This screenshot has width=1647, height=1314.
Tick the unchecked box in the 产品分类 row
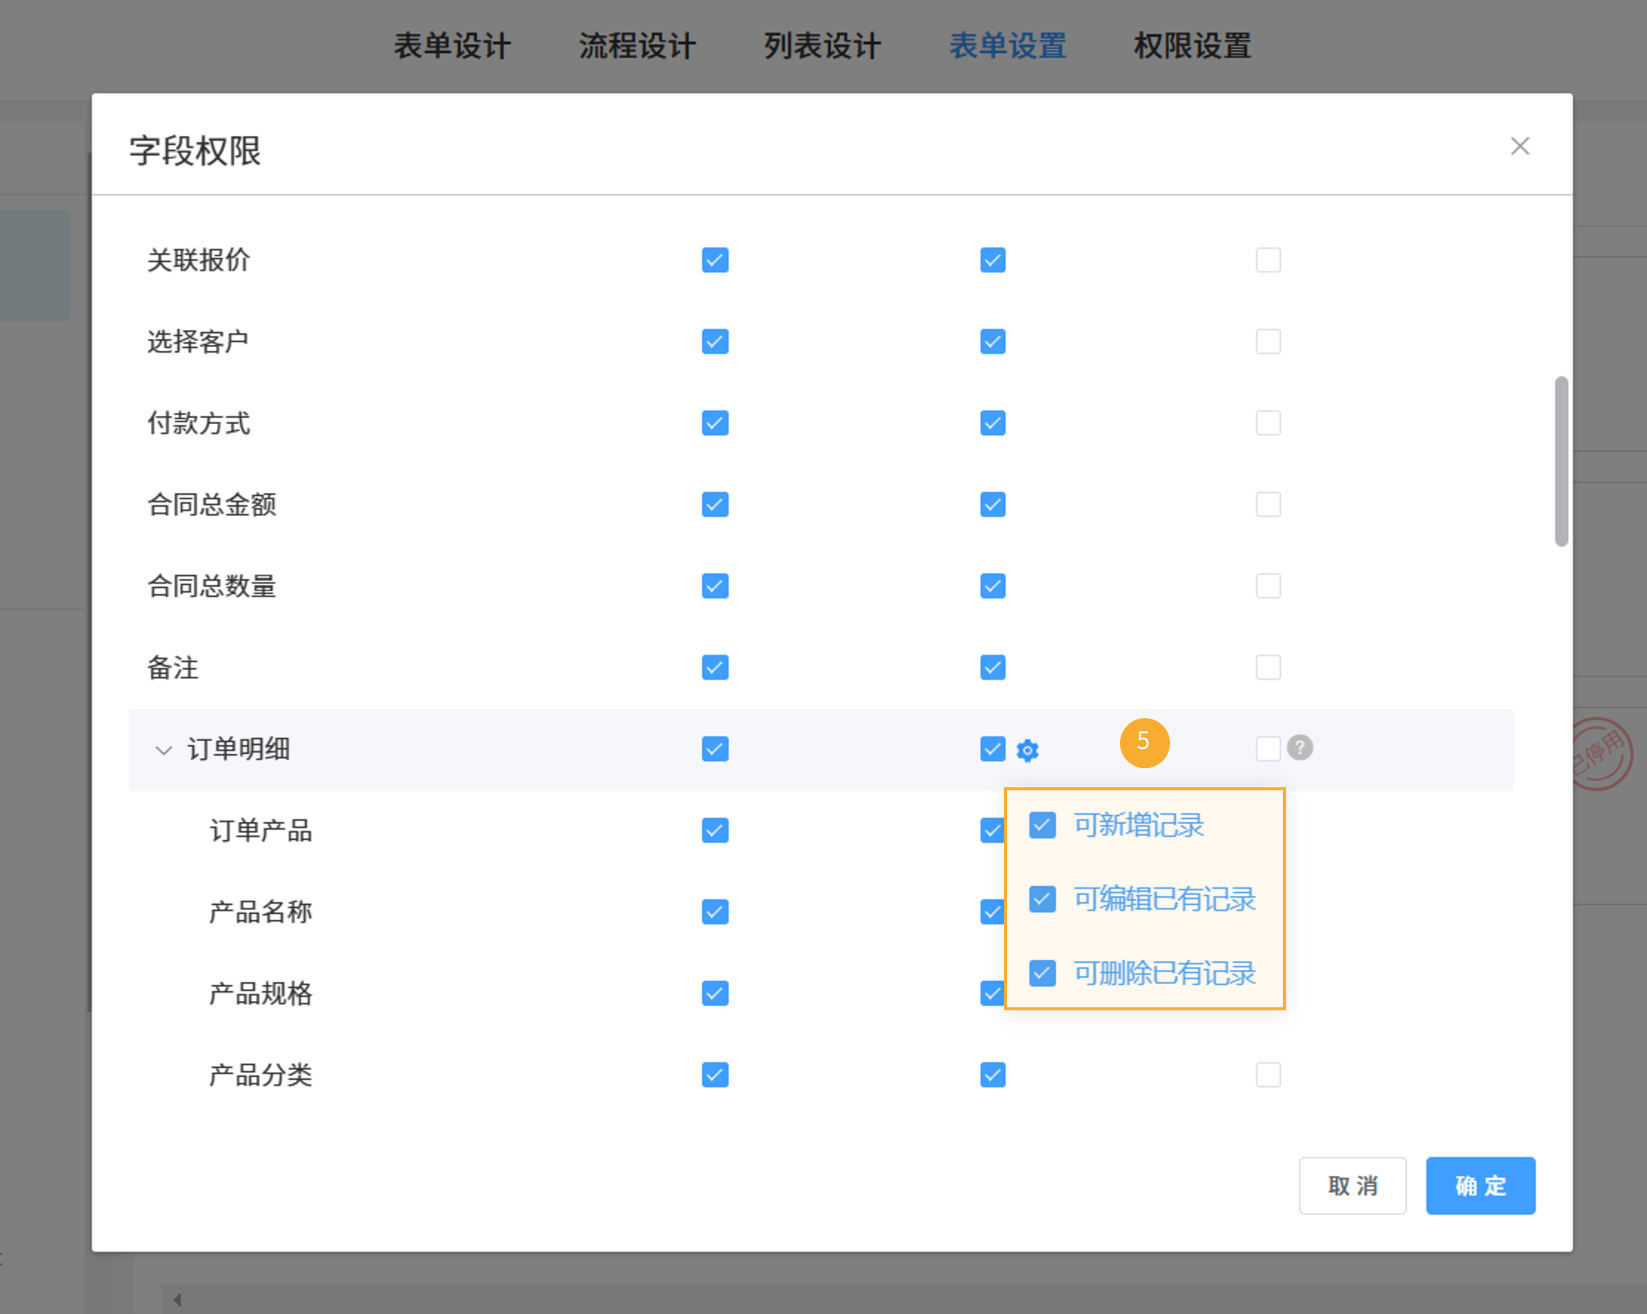click(x=1268, y=1075)
